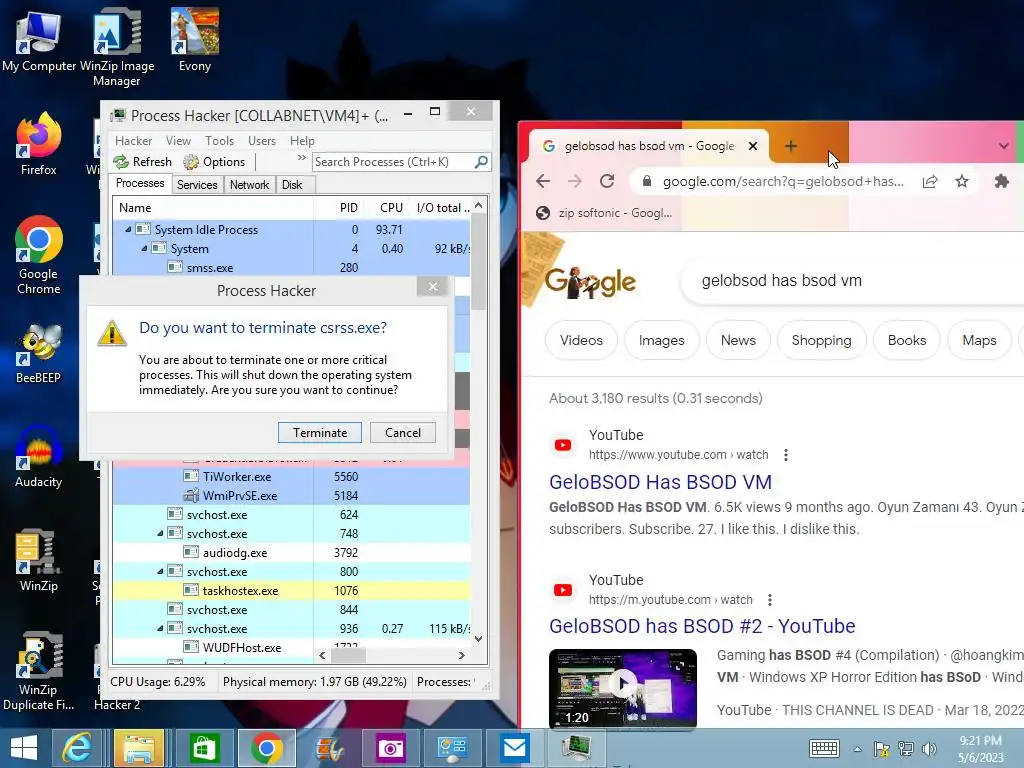Click Cancel in the terminate dialog
This screenshot has width=1024, height=768.
pyautogui.click(x=402, y=432)
